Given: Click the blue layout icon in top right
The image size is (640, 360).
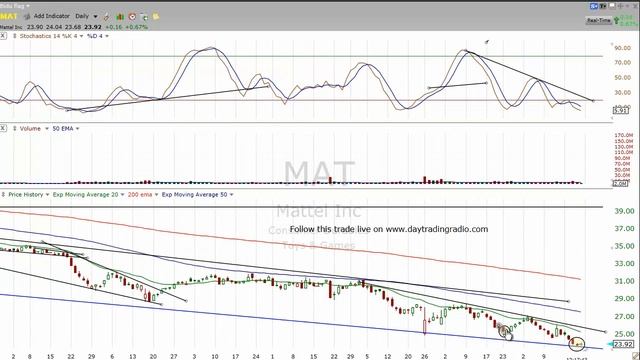Looking at the screenshot, I should coord(594,6).
